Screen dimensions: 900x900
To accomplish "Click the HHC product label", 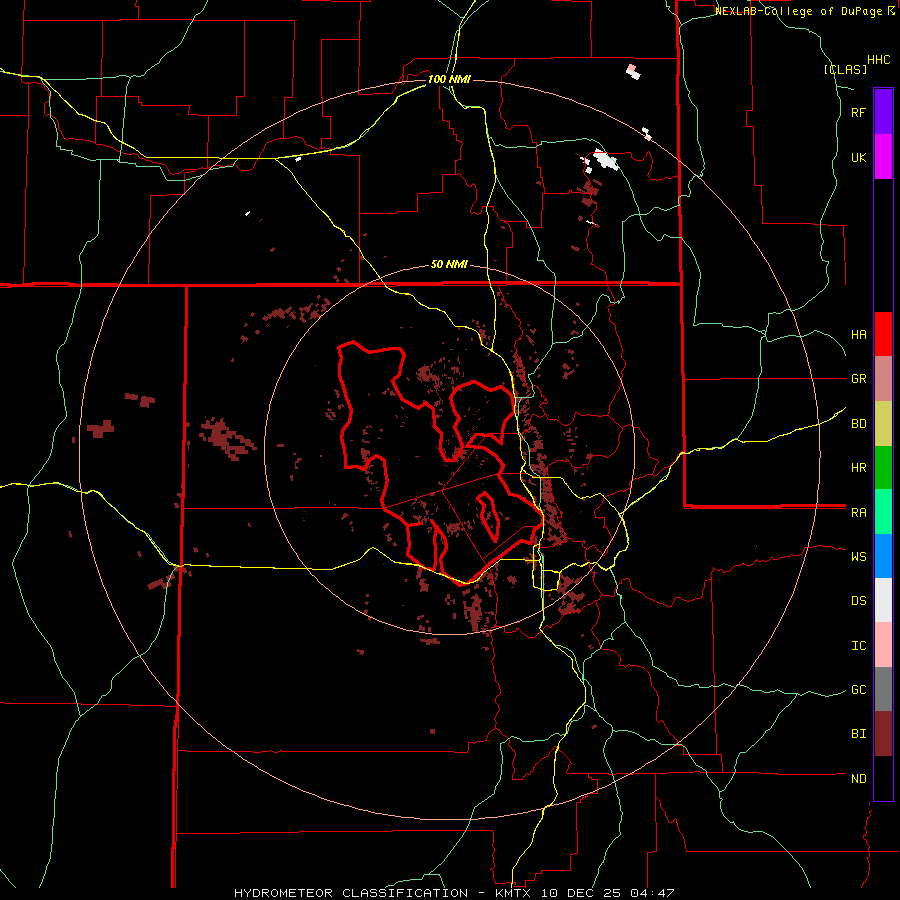I will pos(879,60).
